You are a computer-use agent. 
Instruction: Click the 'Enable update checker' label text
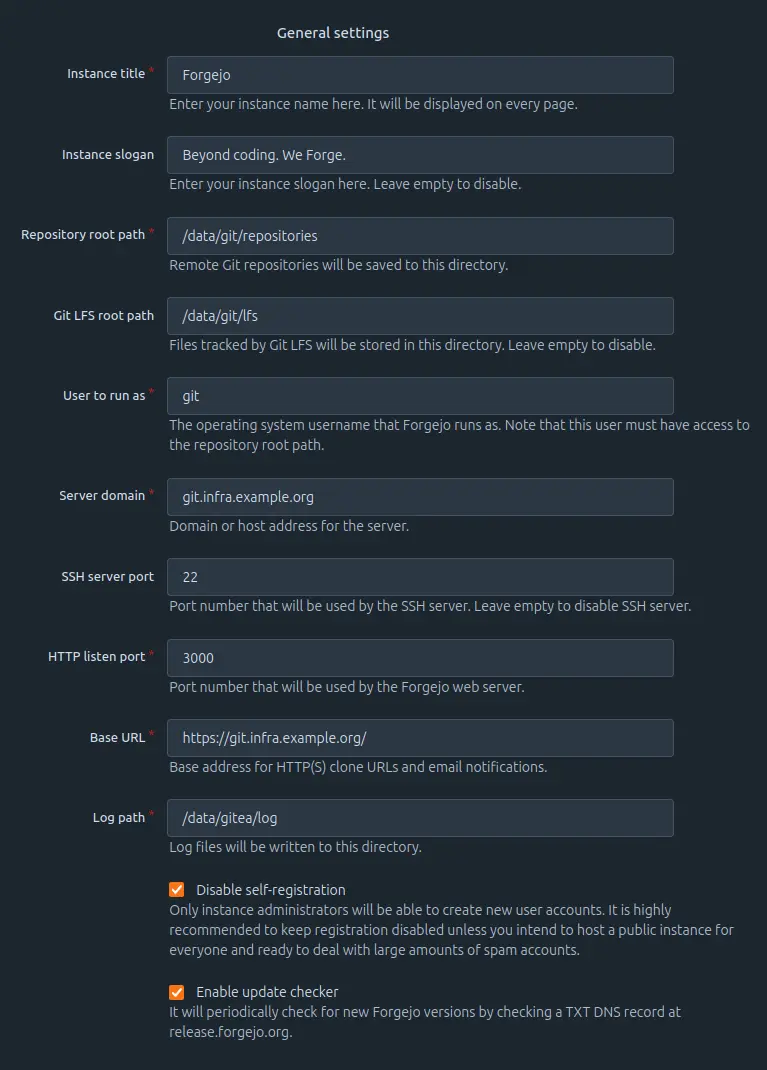(x=267, y=992)
